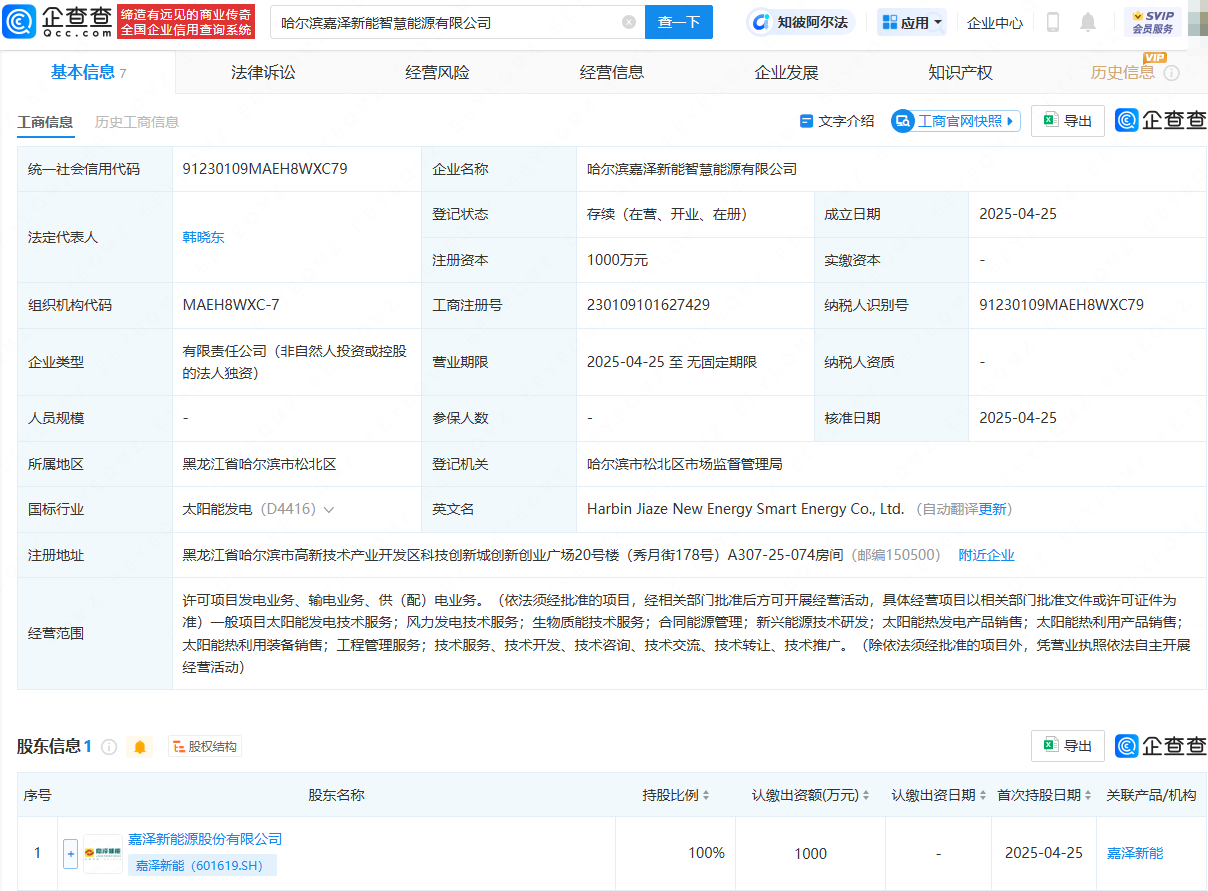
Task: Click 哈尔滨市松北区市场监督管理局 text
Action: (x=684, y=464)
